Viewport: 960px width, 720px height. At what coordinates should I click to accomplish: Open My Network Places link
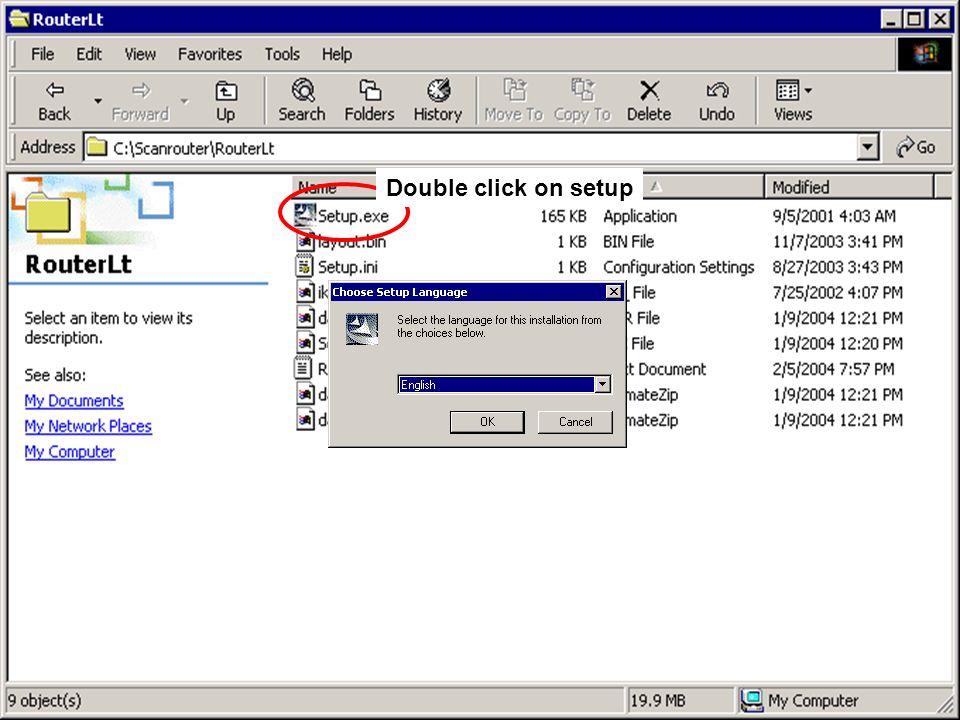88,426
